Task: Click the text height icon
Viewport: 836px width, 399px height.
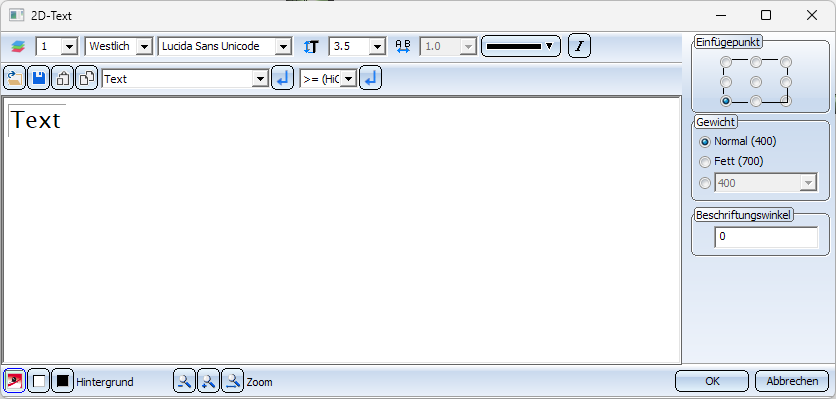Action: [311, 46]
